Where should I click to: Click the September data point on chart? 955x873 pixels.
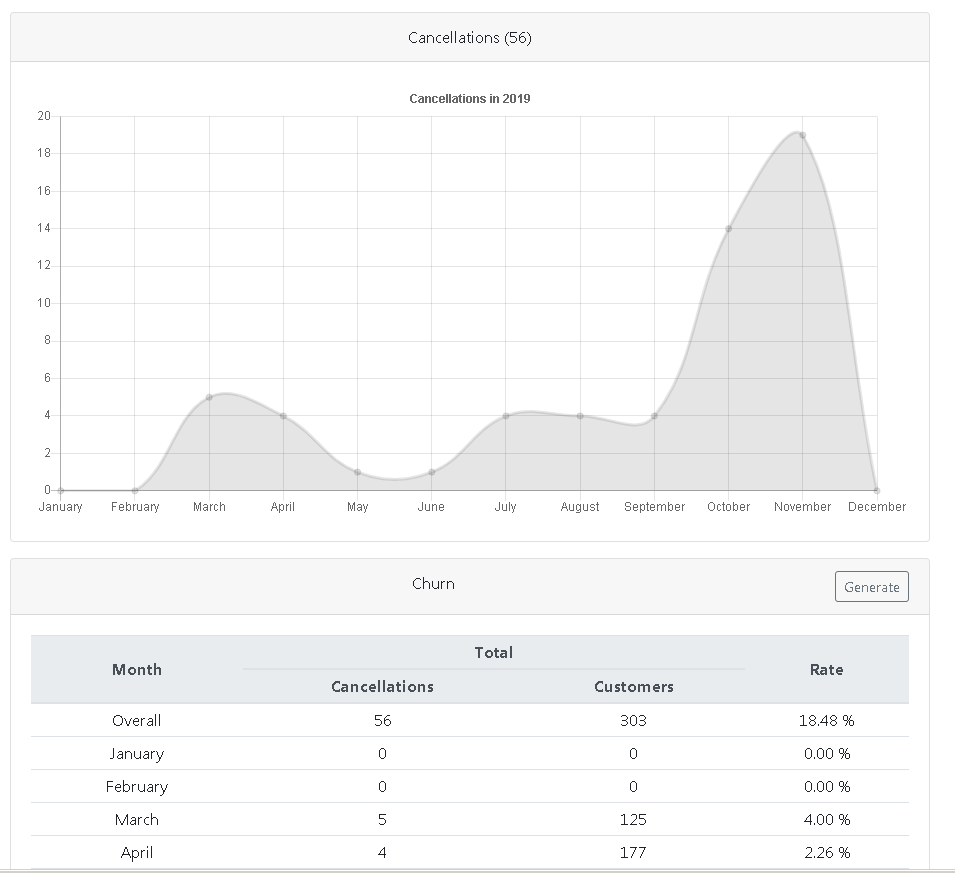coord(654,416)
